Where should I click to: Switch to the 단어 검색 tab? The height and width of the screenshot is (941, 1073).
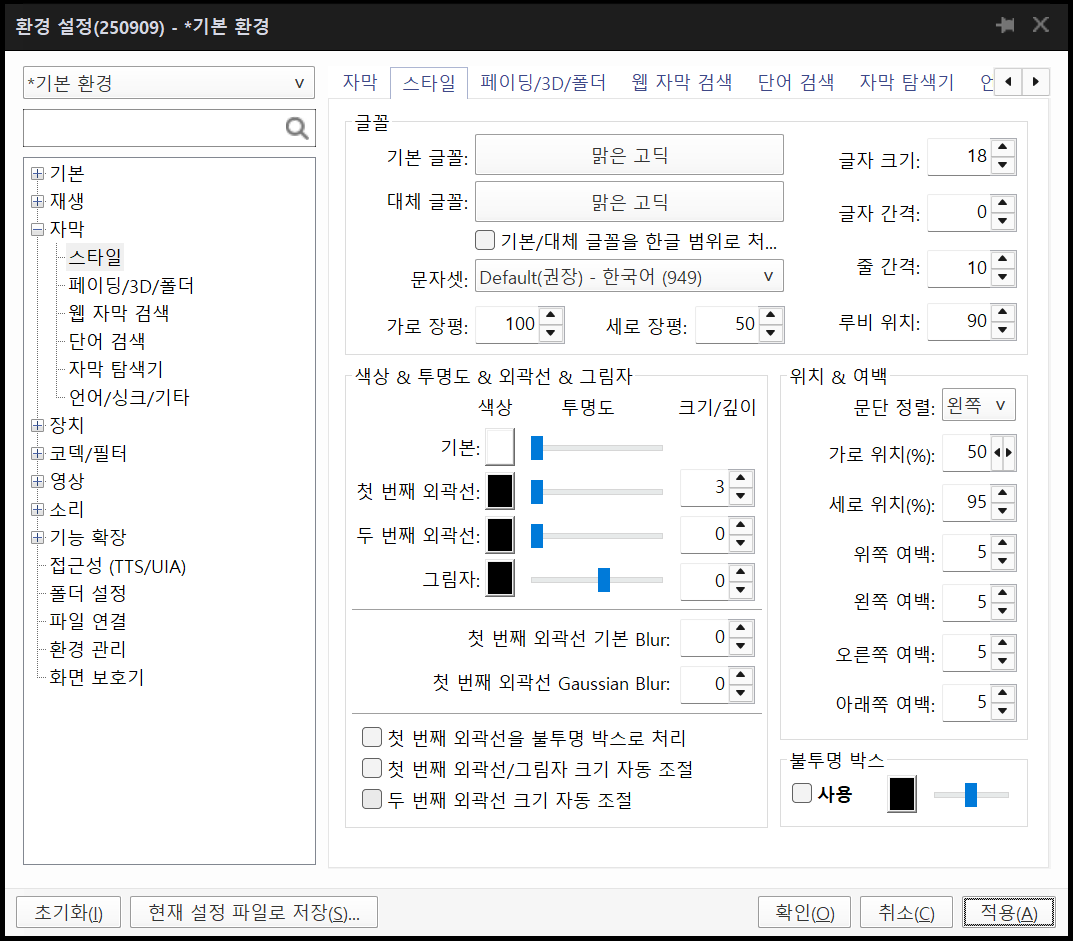[796, 82]
